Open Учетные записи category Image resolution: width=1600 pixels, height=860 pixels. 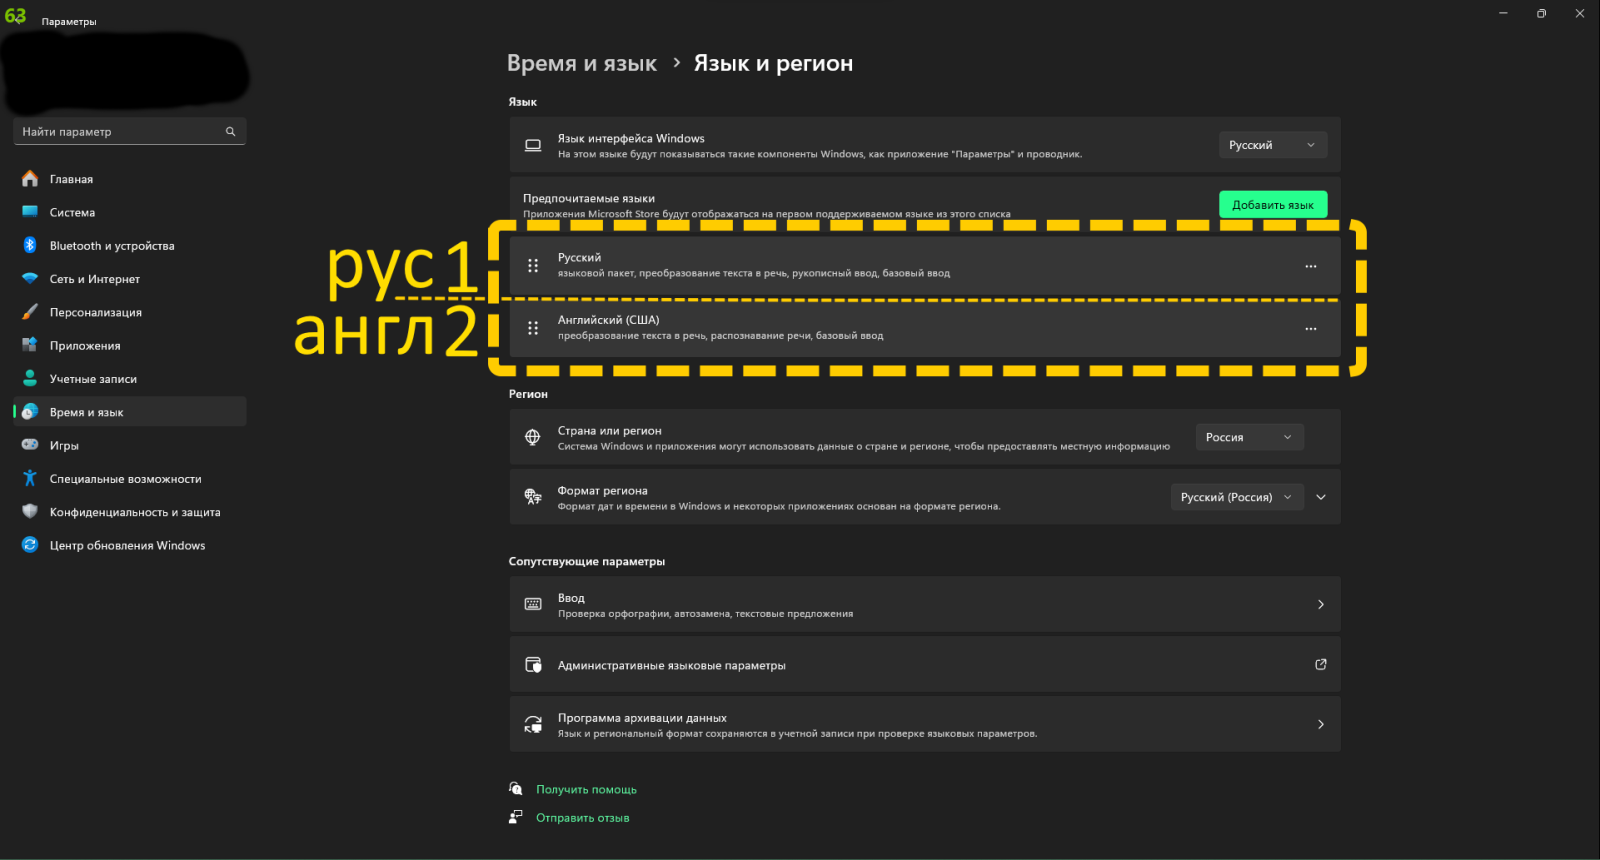pyautogui.click(x=130, y=379)
